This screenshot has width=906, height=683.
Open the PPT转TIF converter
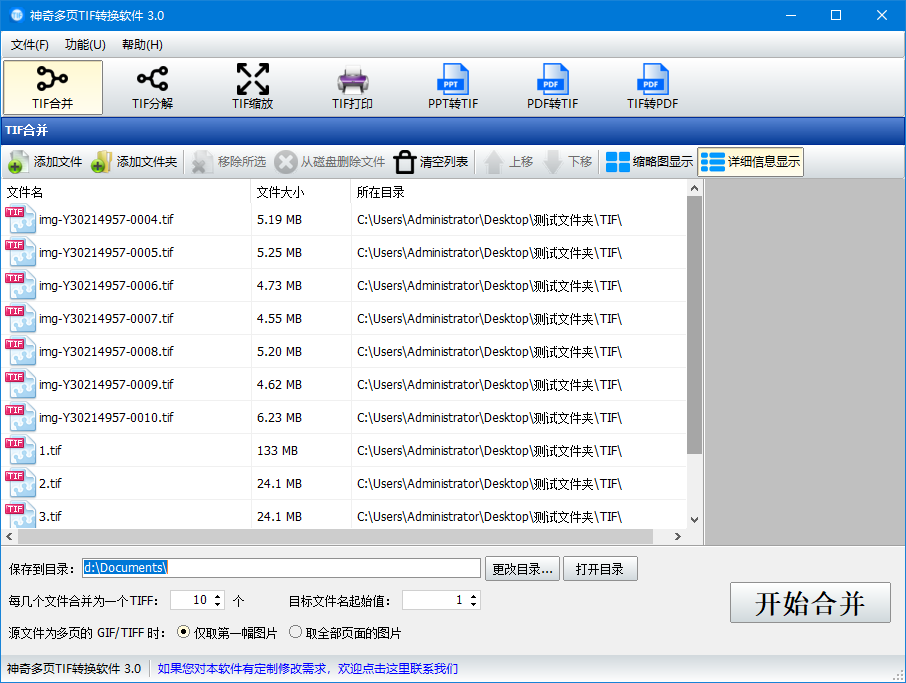452,87
